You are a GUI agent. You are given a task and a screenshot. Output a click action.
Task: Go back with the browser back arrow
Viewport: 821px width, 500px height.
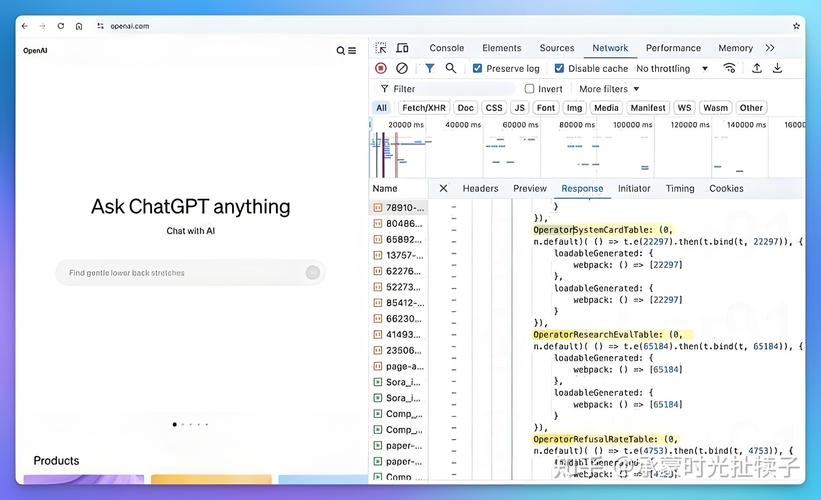25,26
